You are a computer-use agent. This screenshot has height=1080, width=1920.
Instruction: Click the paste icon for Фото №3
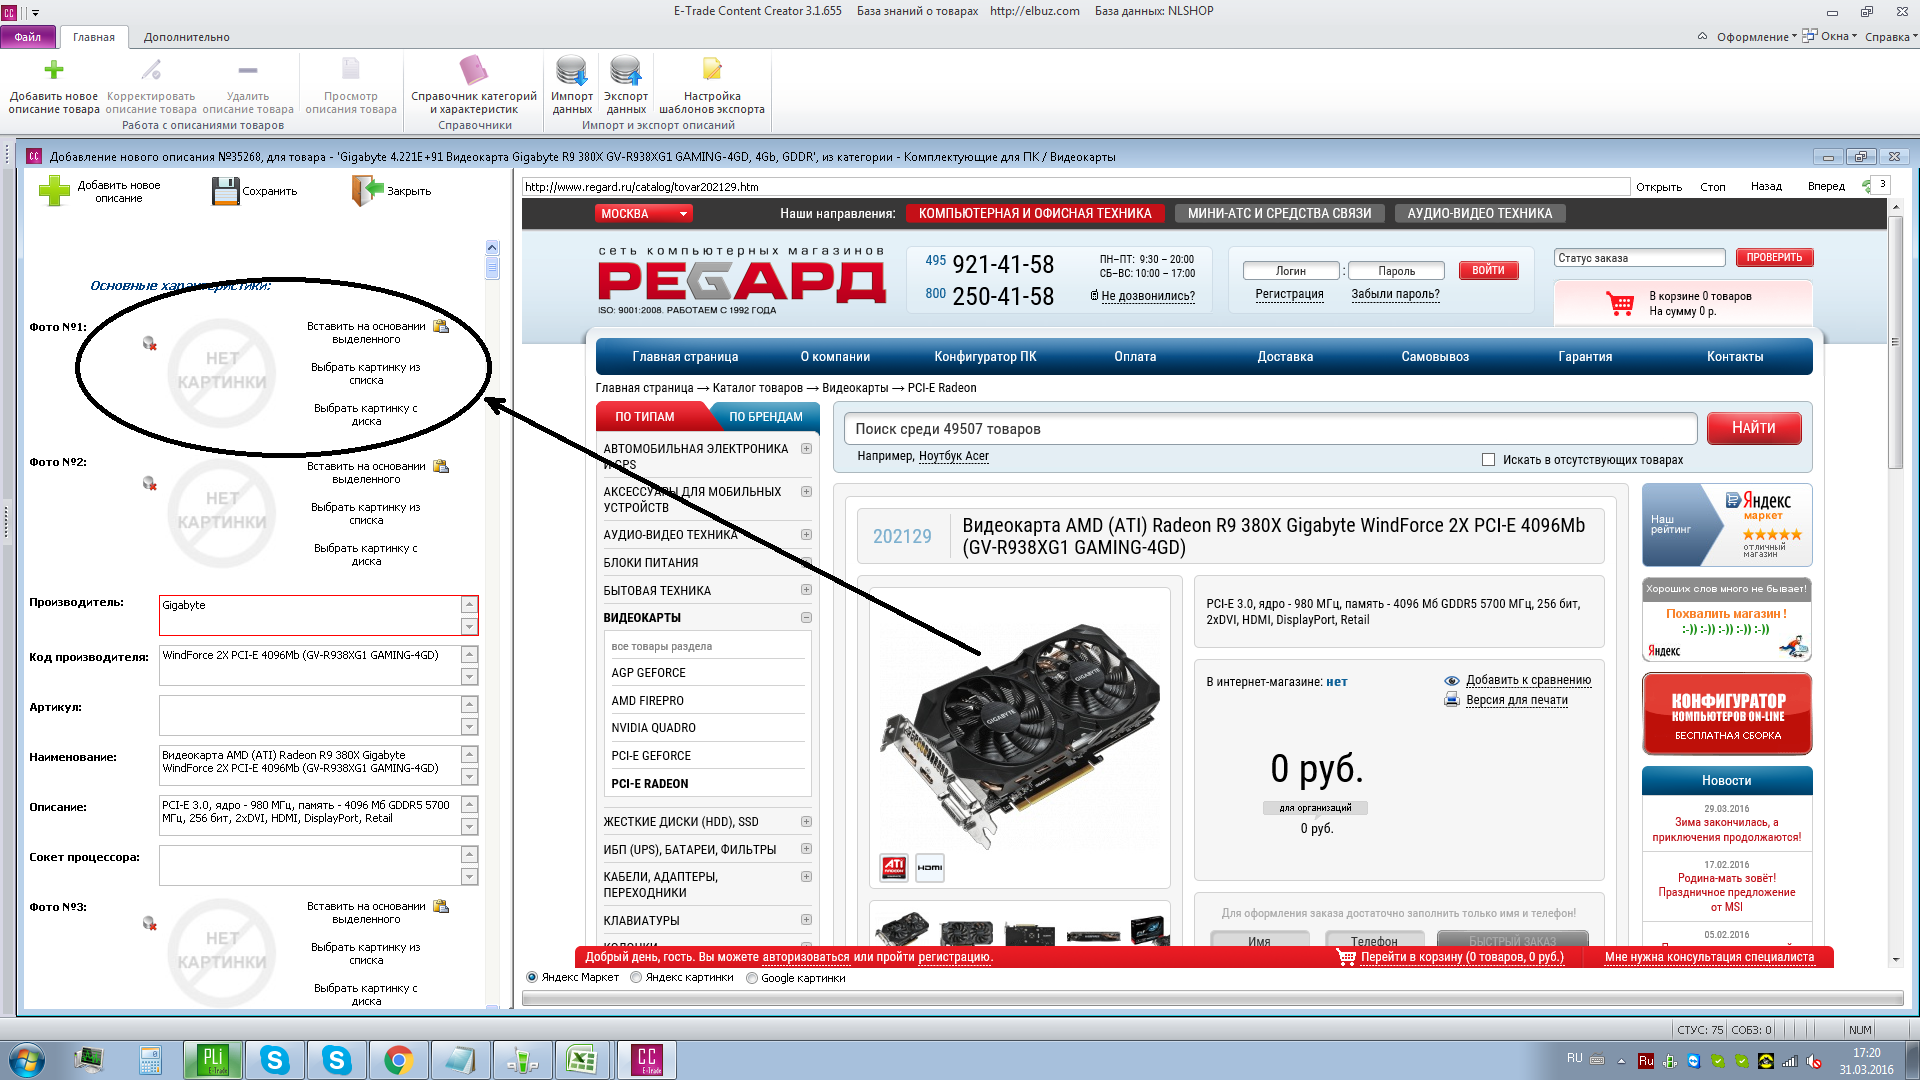(x=441, y=906)
